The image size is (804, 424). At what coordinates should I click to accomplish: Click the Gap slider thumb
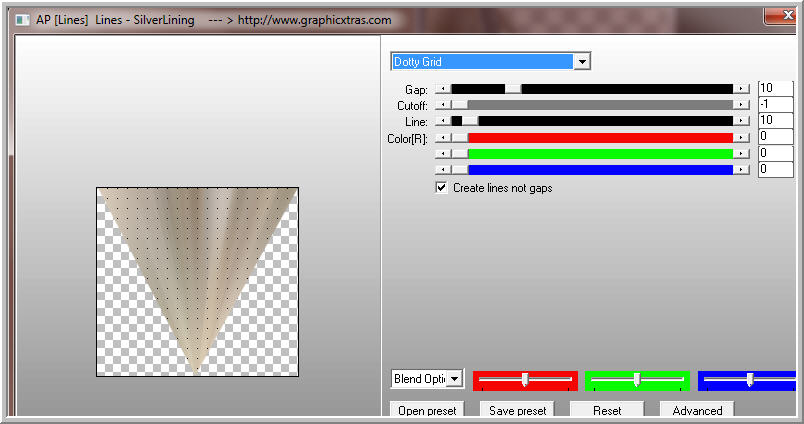[x=513, y=89]
